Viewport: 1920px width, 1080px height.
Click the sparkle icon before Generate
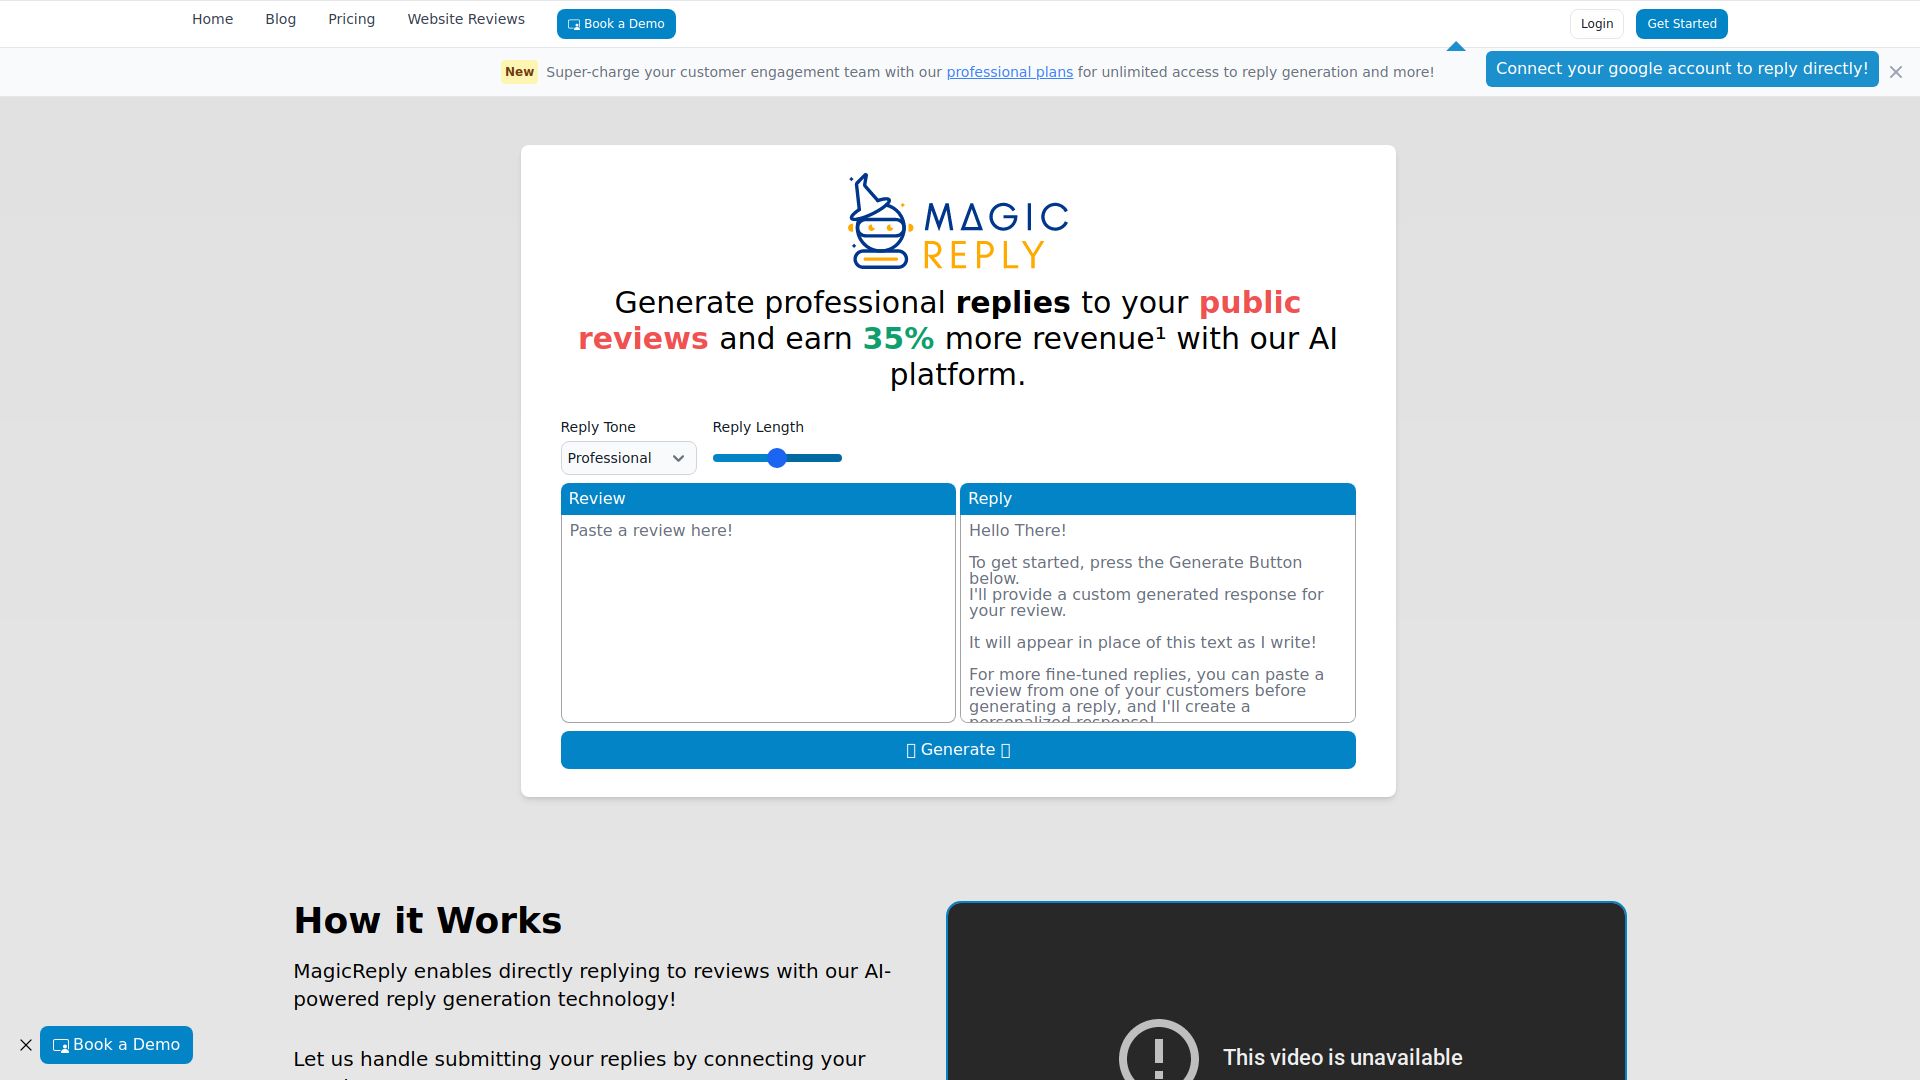point(911,749)
